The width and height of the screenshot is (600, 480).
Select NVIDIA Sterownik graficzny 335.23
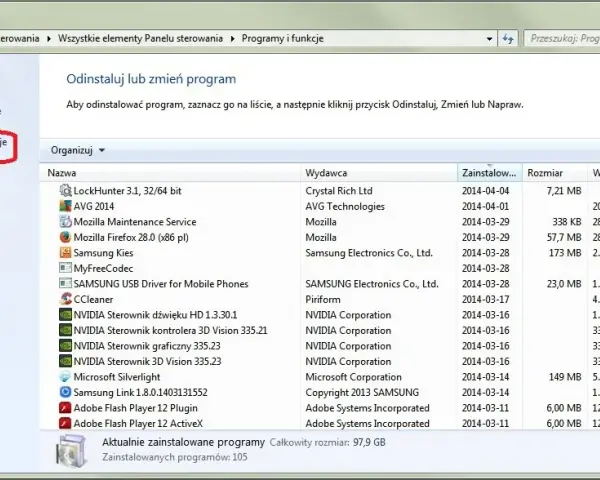click(x=147, y=346)
